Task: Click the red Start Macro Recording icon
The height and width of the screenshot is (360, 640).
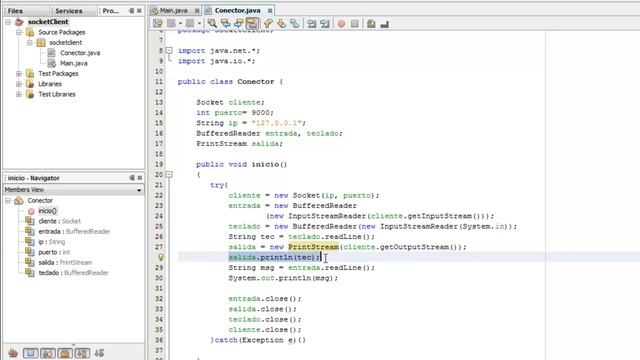Action: tap(342, 24)
